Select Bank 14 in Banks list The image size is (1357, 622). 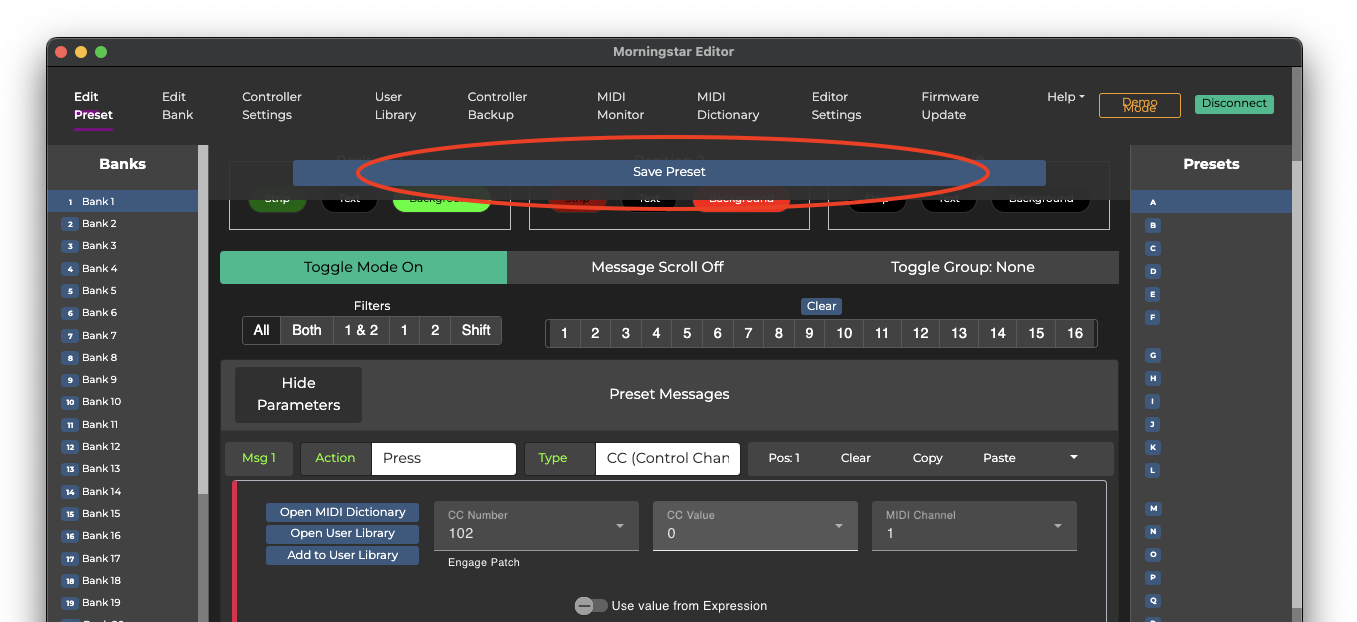[x=122, y=491]
